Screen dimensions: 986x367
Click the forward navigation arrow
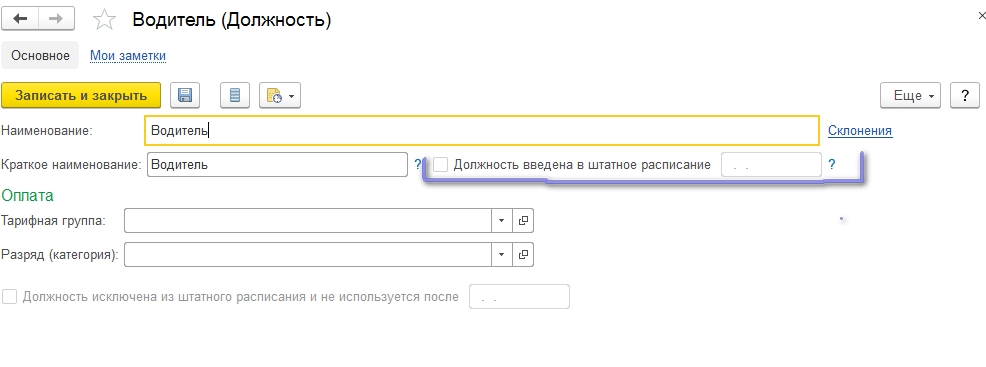coord(56,19)
